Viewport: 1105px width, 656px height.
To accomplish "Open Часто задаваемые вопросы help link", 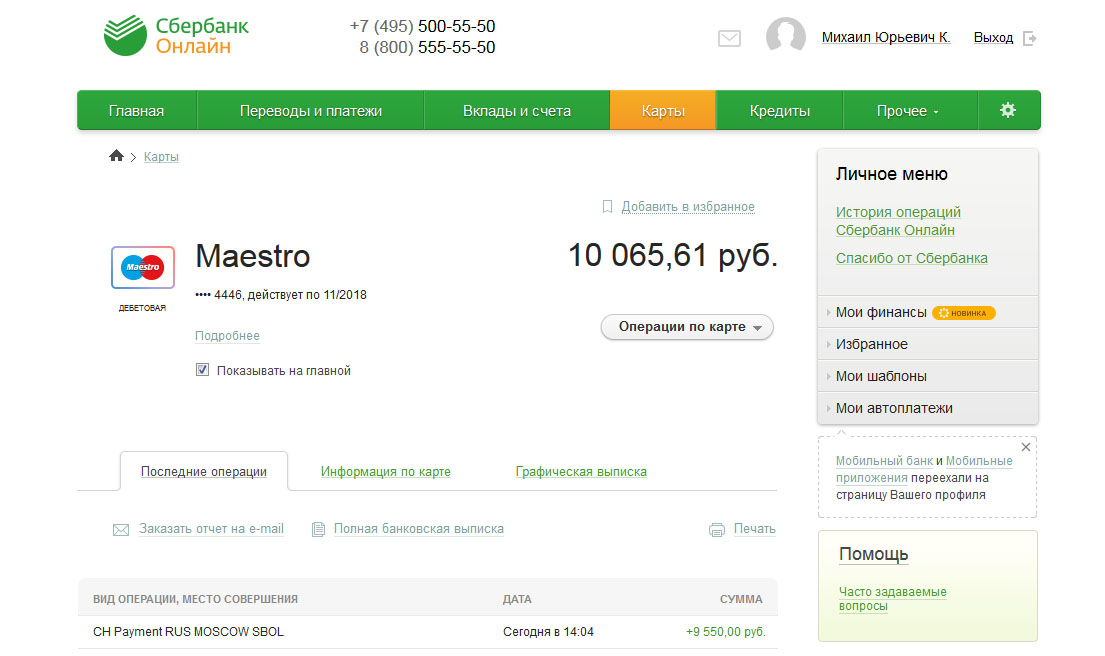I will tap(892, 599).
